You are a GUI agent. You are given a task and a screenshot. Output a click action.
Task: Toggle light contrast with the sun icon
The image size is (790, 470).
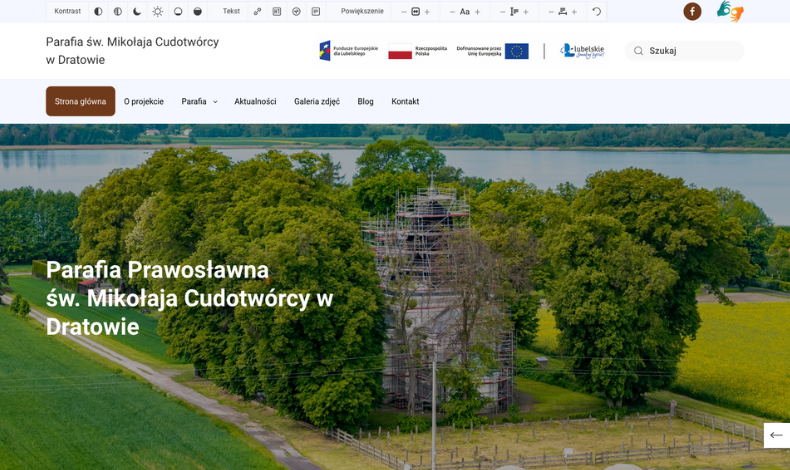[157, 12]
